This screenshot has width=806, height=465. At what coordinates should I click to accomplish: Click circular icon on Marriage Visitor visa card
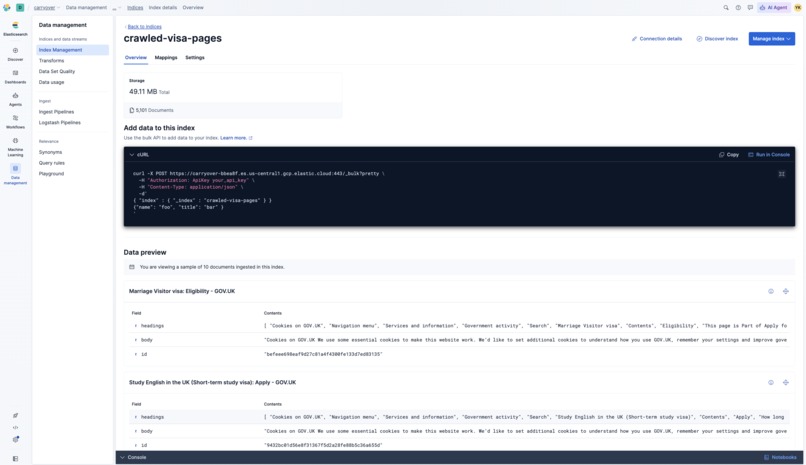(771, 291)
